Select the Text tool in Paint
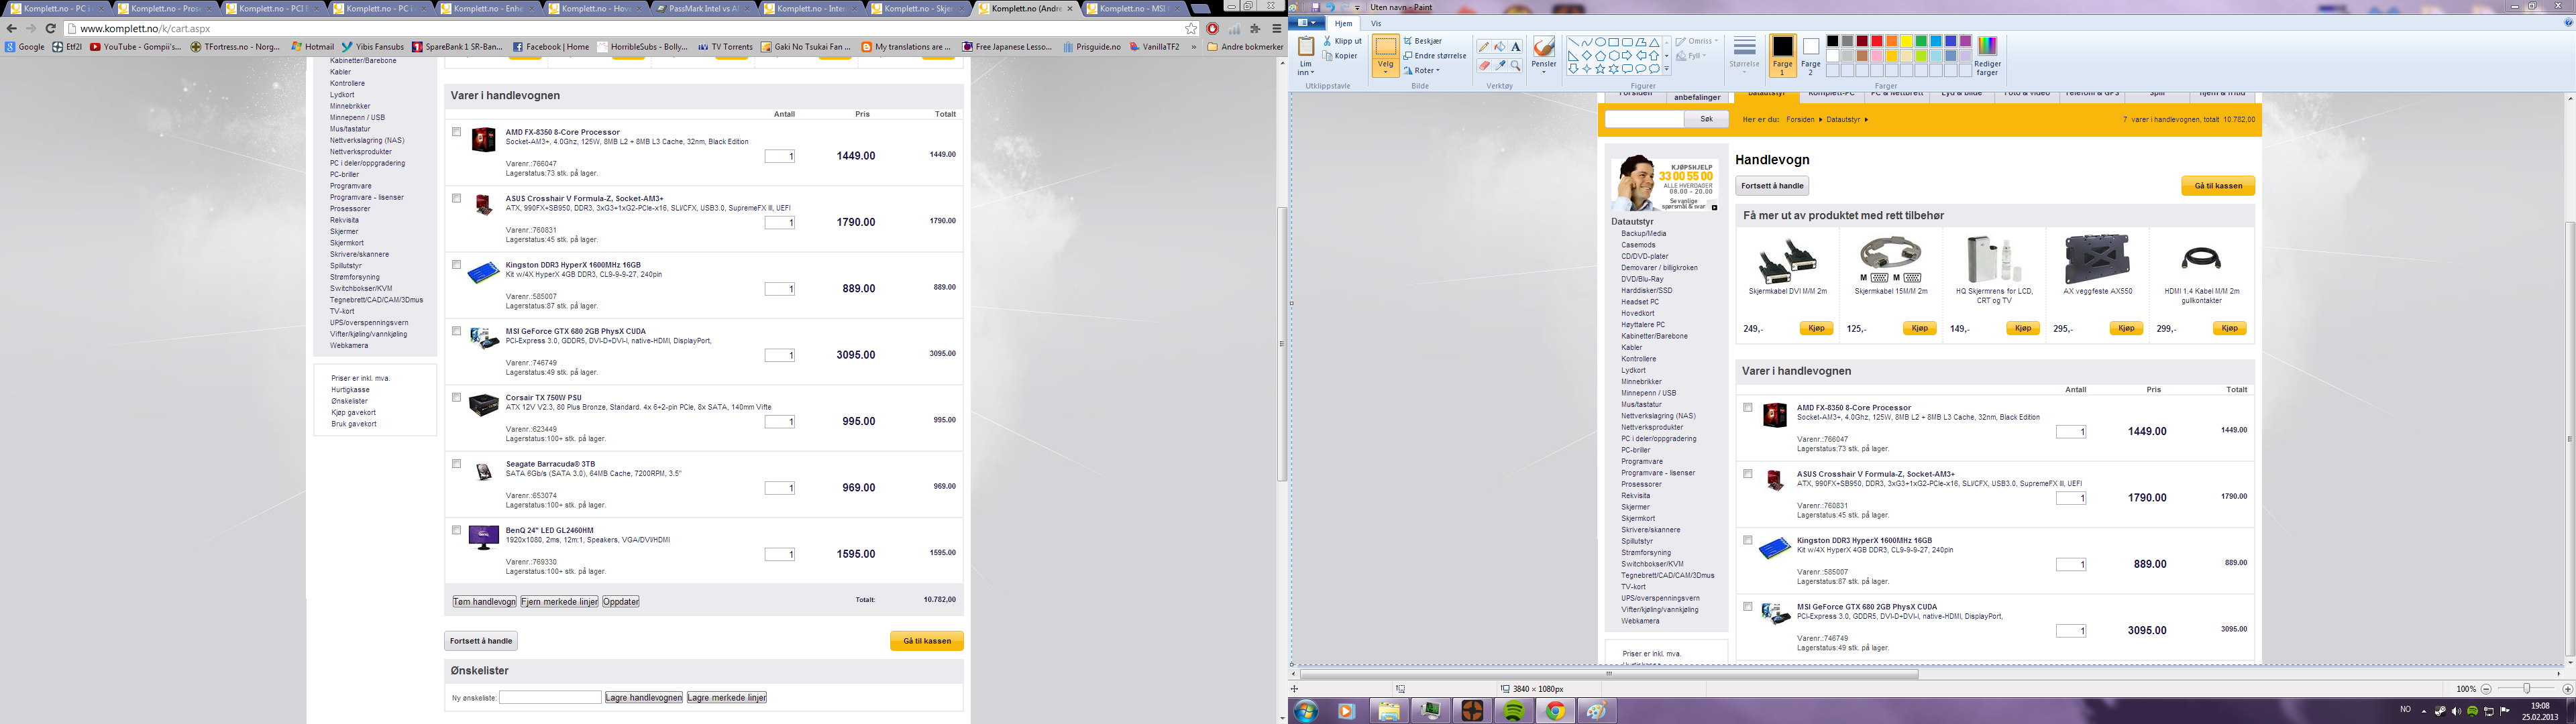Viewport: 2576px width, 724px height. pyautogui.click(x=1516, y=46)
